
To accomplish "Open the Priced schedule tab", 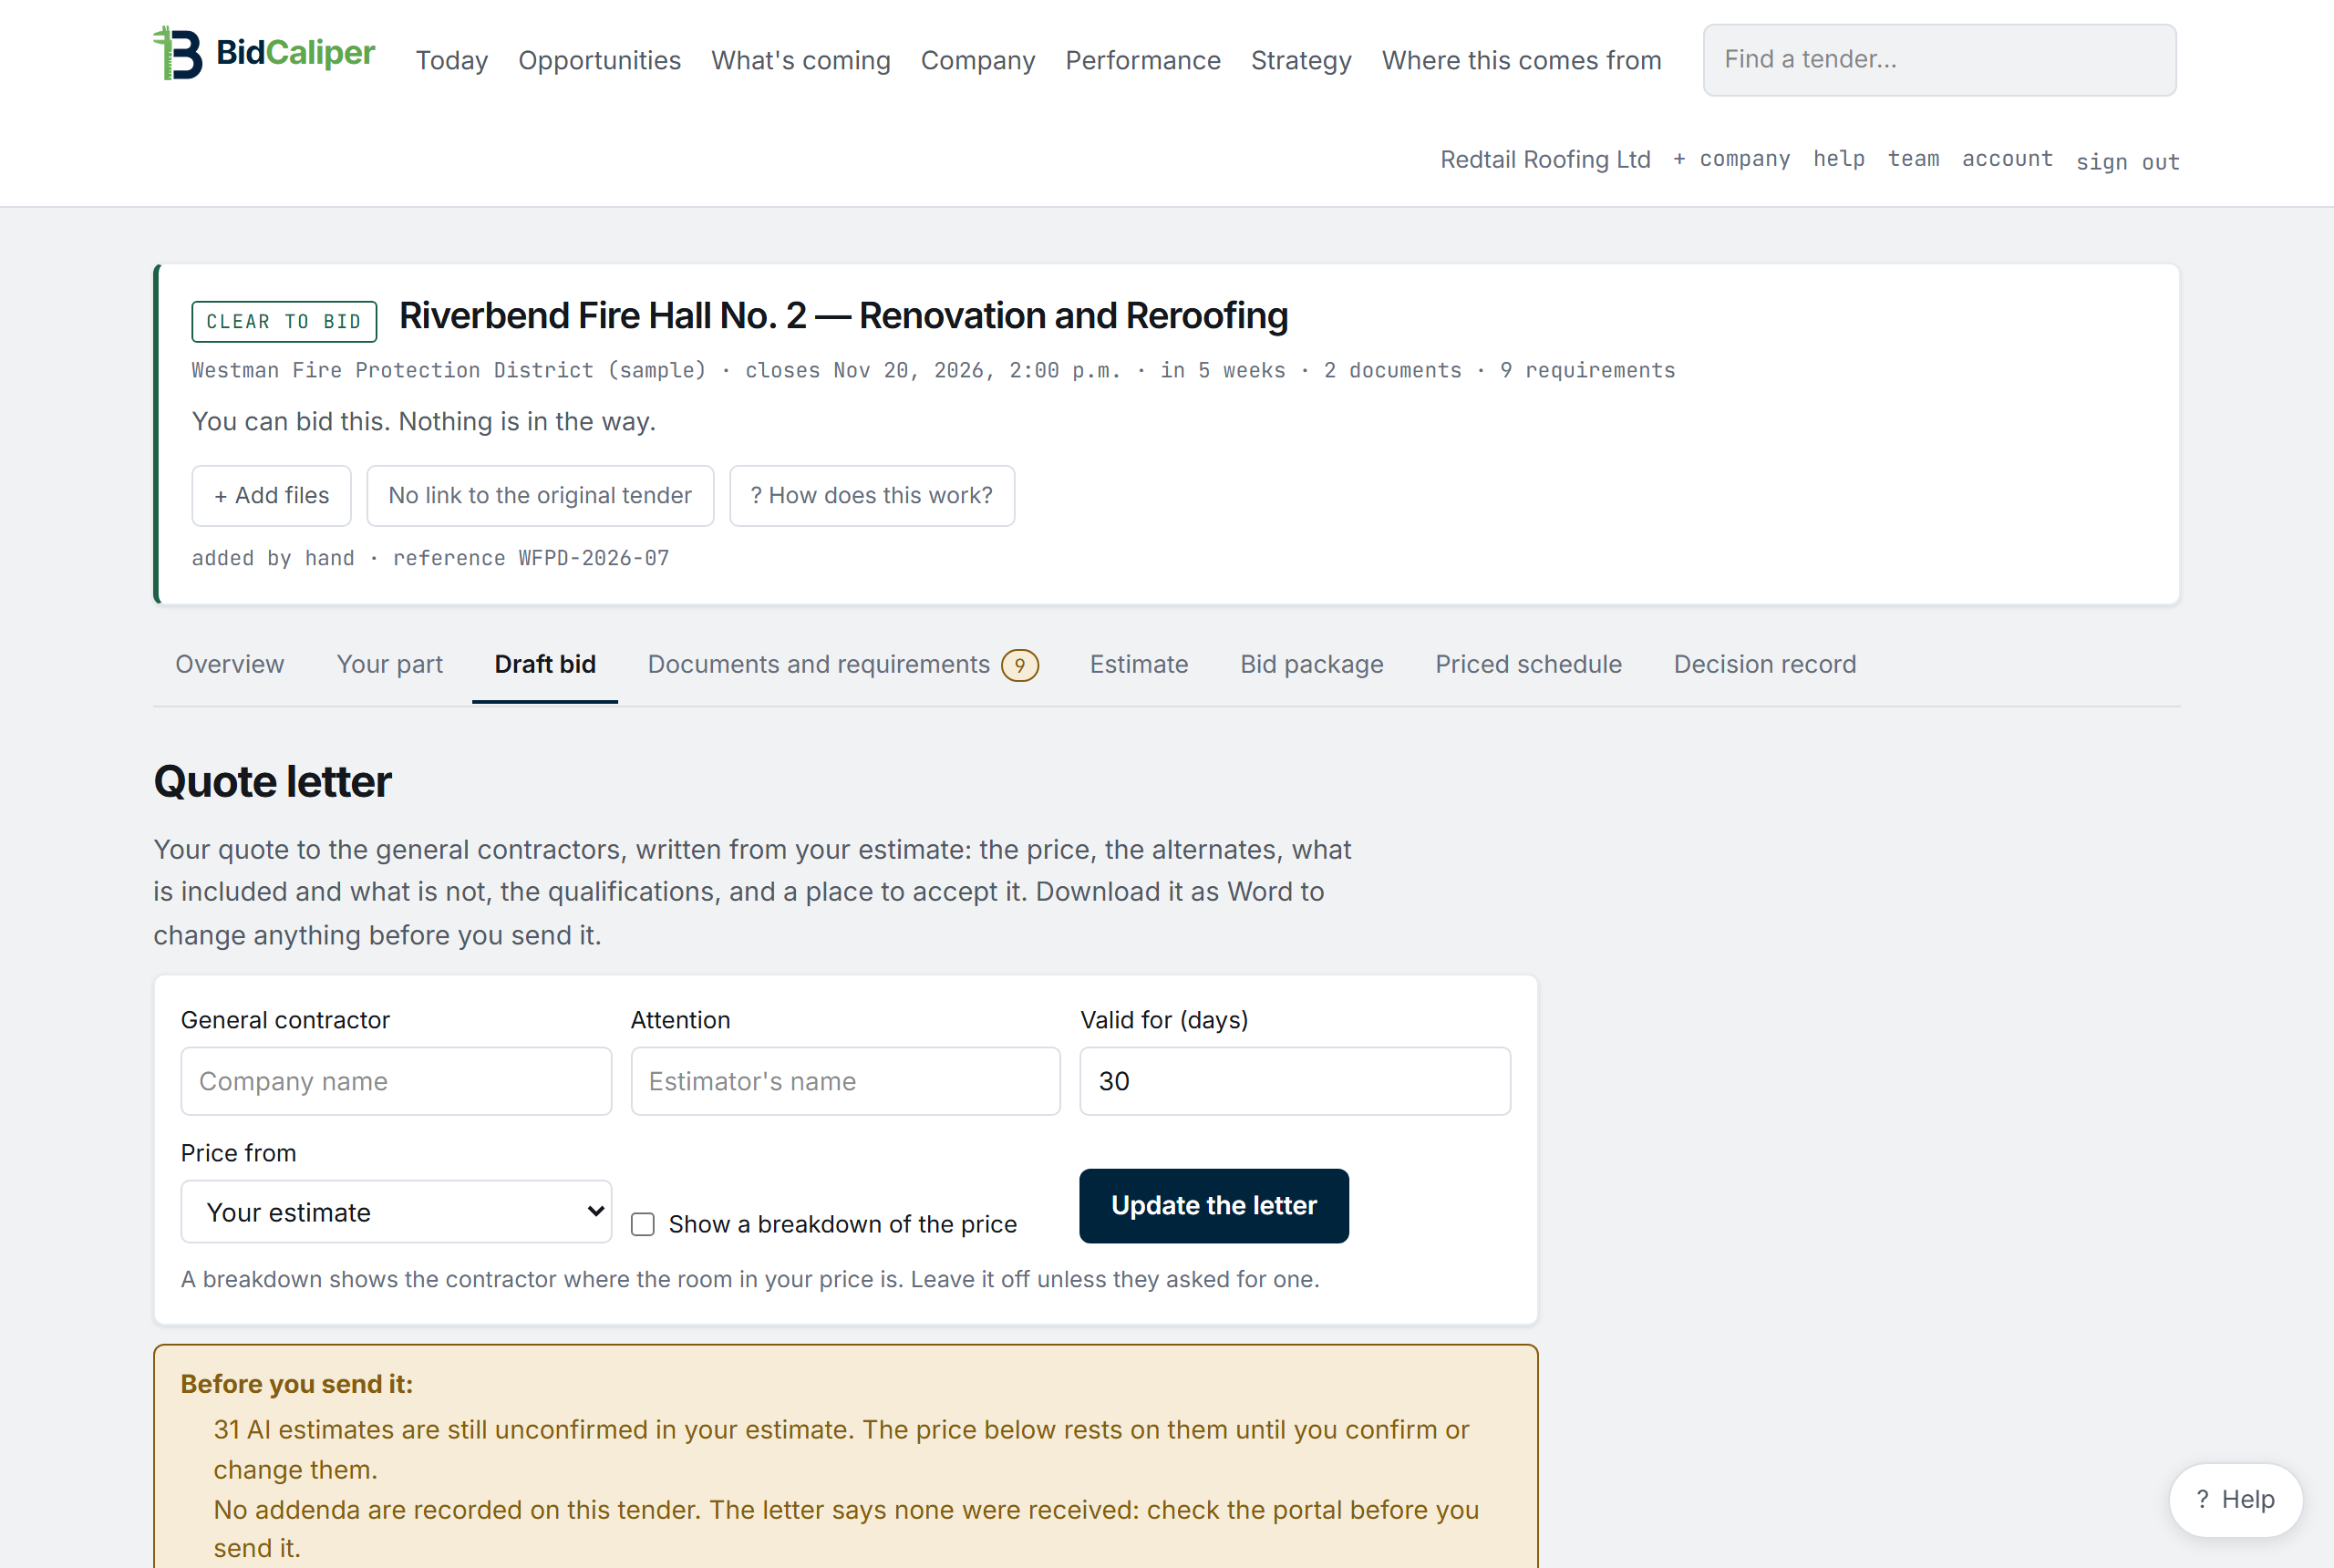I will point(1527,664).
